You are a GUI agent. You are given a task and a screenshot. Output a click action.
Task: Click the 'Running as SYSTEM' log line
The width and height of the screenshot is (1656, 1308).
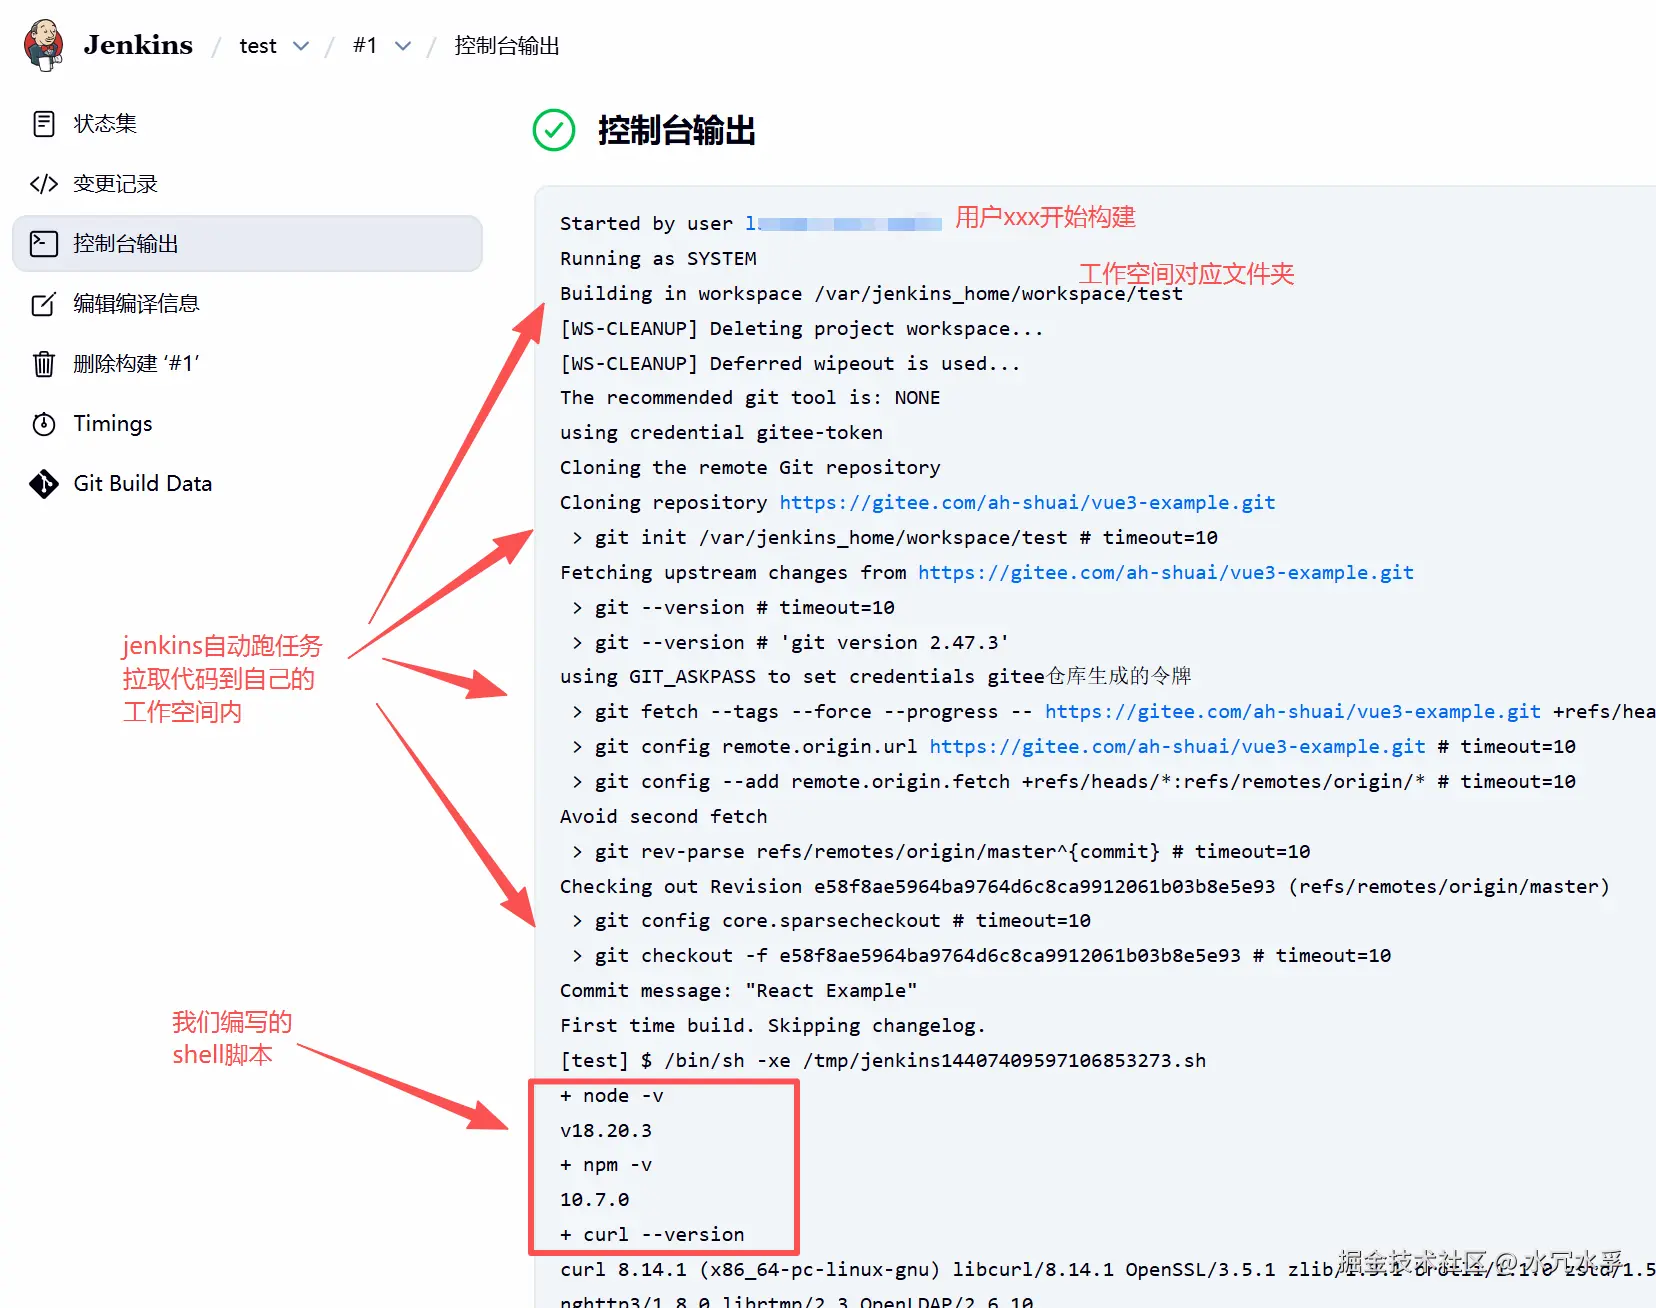[658, 259]
